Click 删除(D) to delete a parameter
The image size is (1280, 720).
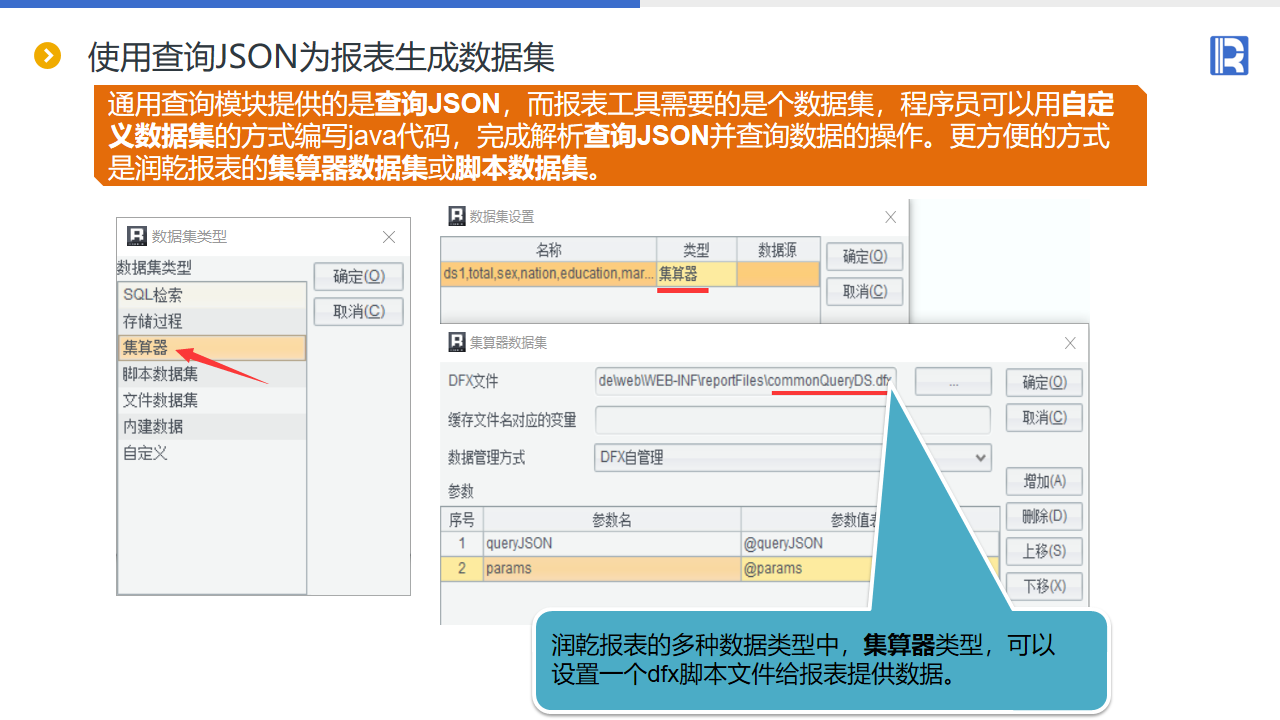click(1044, 516)
